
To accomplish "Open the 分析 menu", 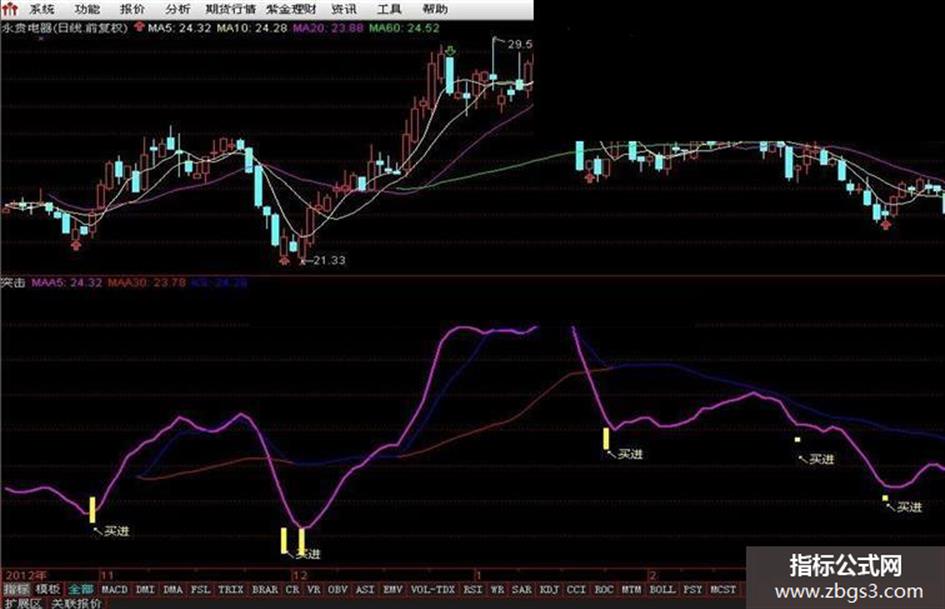I will click(177, 9).
